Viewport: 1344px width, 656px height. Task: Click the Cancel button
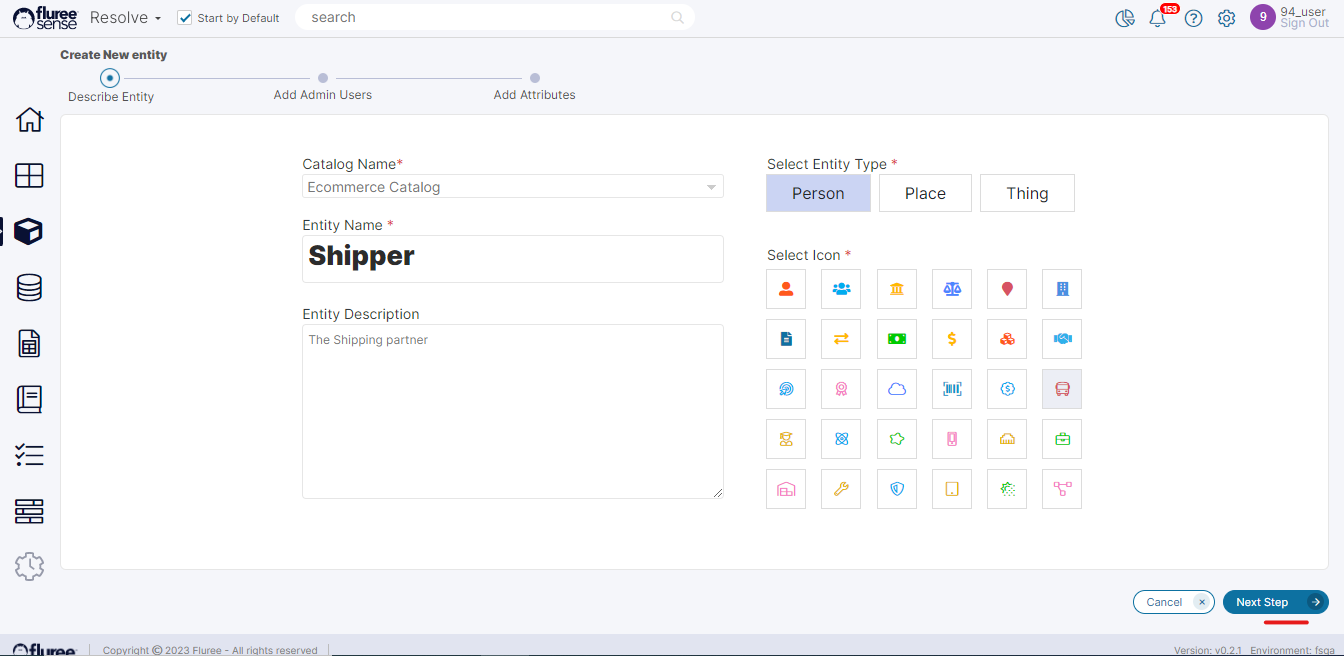[1172, 602]
